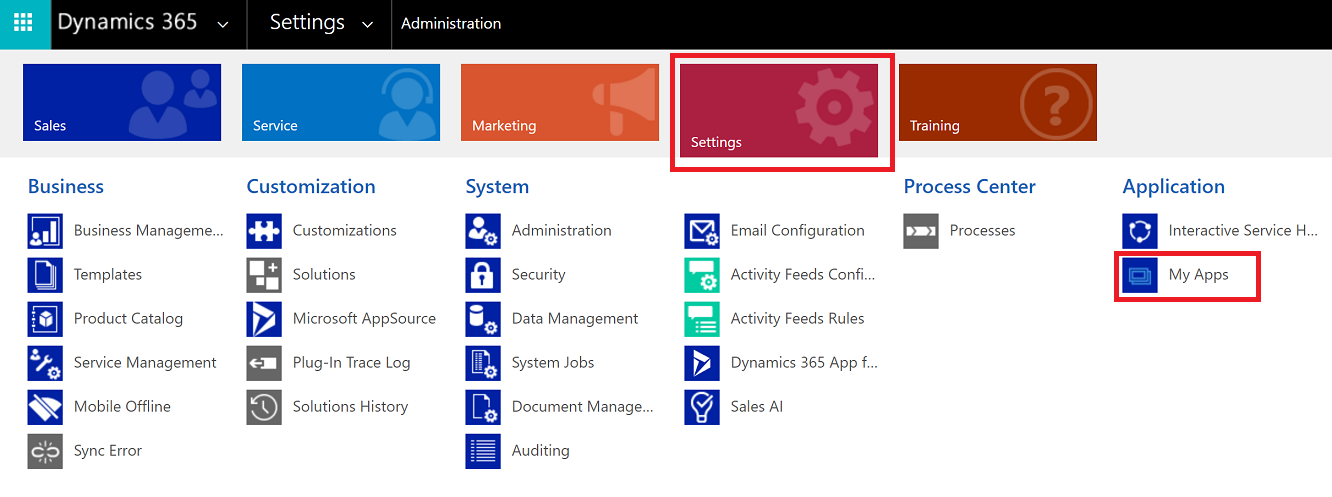Click the Auditing list icon

pyautogui.click(x=483, y=451)
